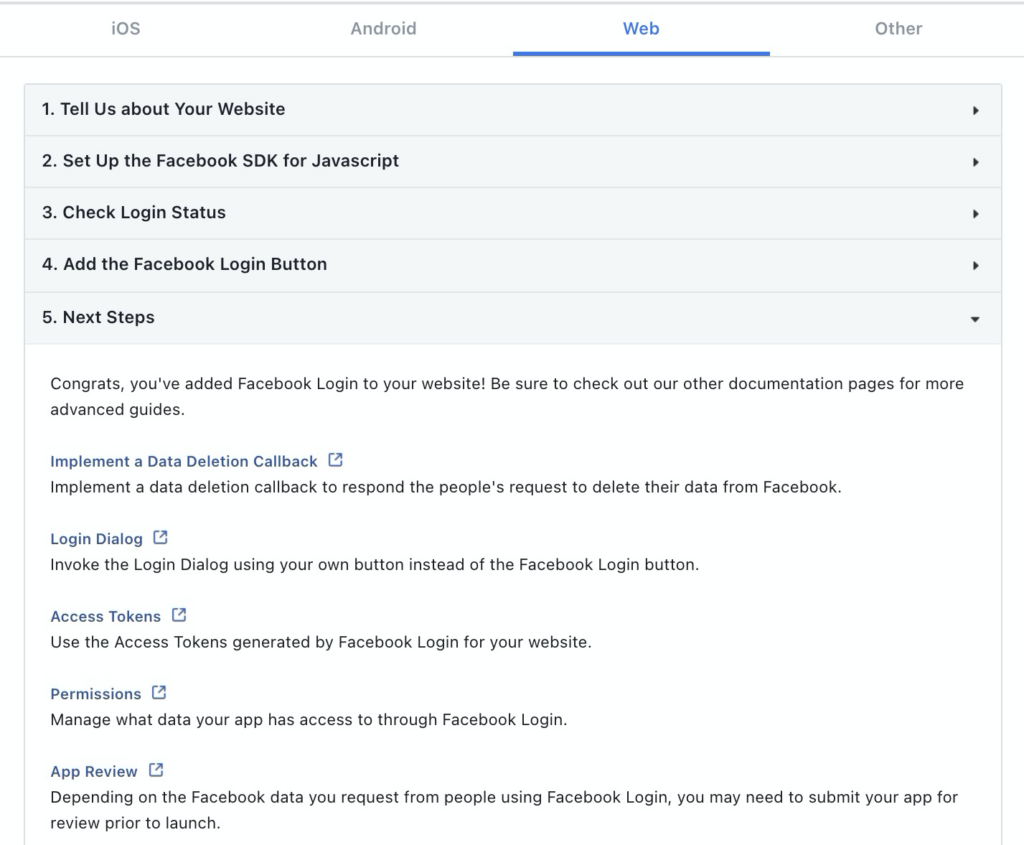Image resolution: width=1024 pixels, height=845 pixels.
Task: Click the external link icon next to Permissions
Action: [x=158, y=692]
